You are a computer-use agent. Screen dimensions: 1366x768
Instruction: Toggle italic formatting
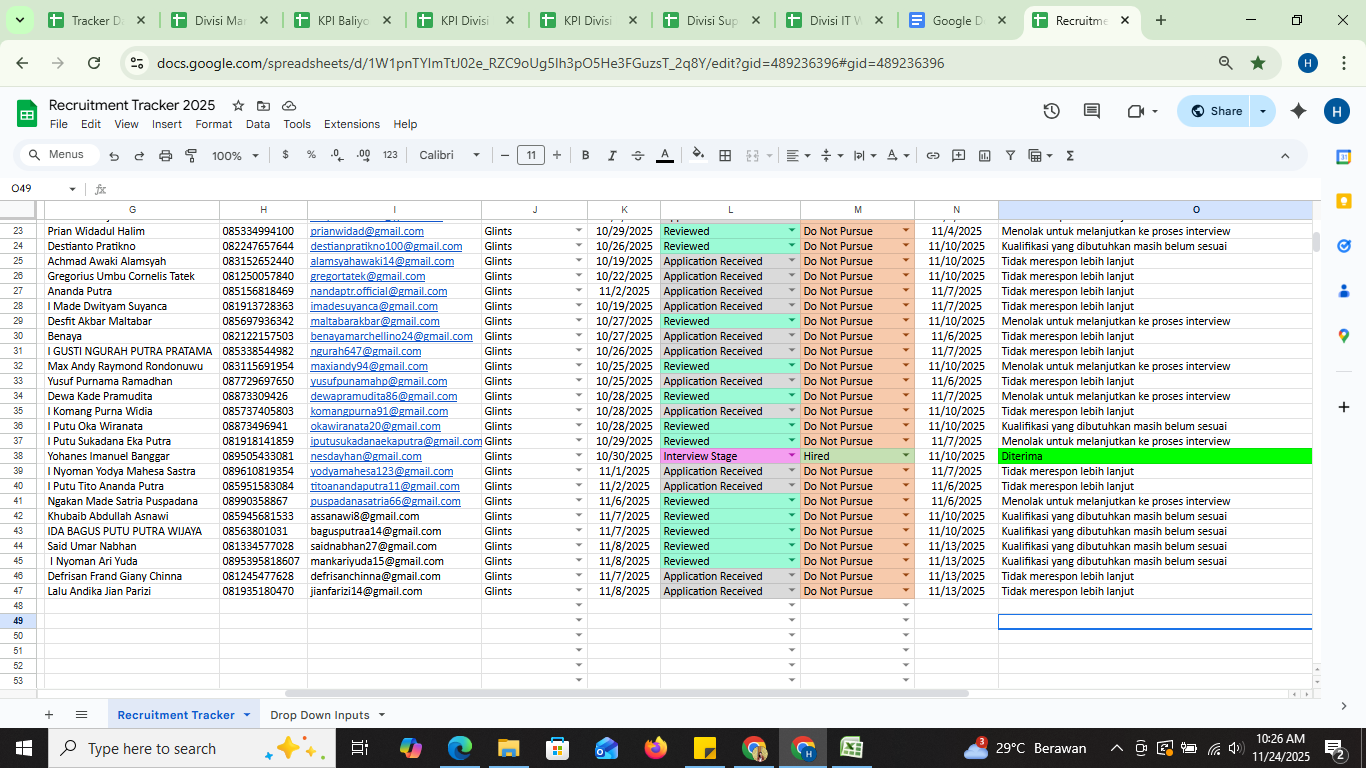pos(611,155)
